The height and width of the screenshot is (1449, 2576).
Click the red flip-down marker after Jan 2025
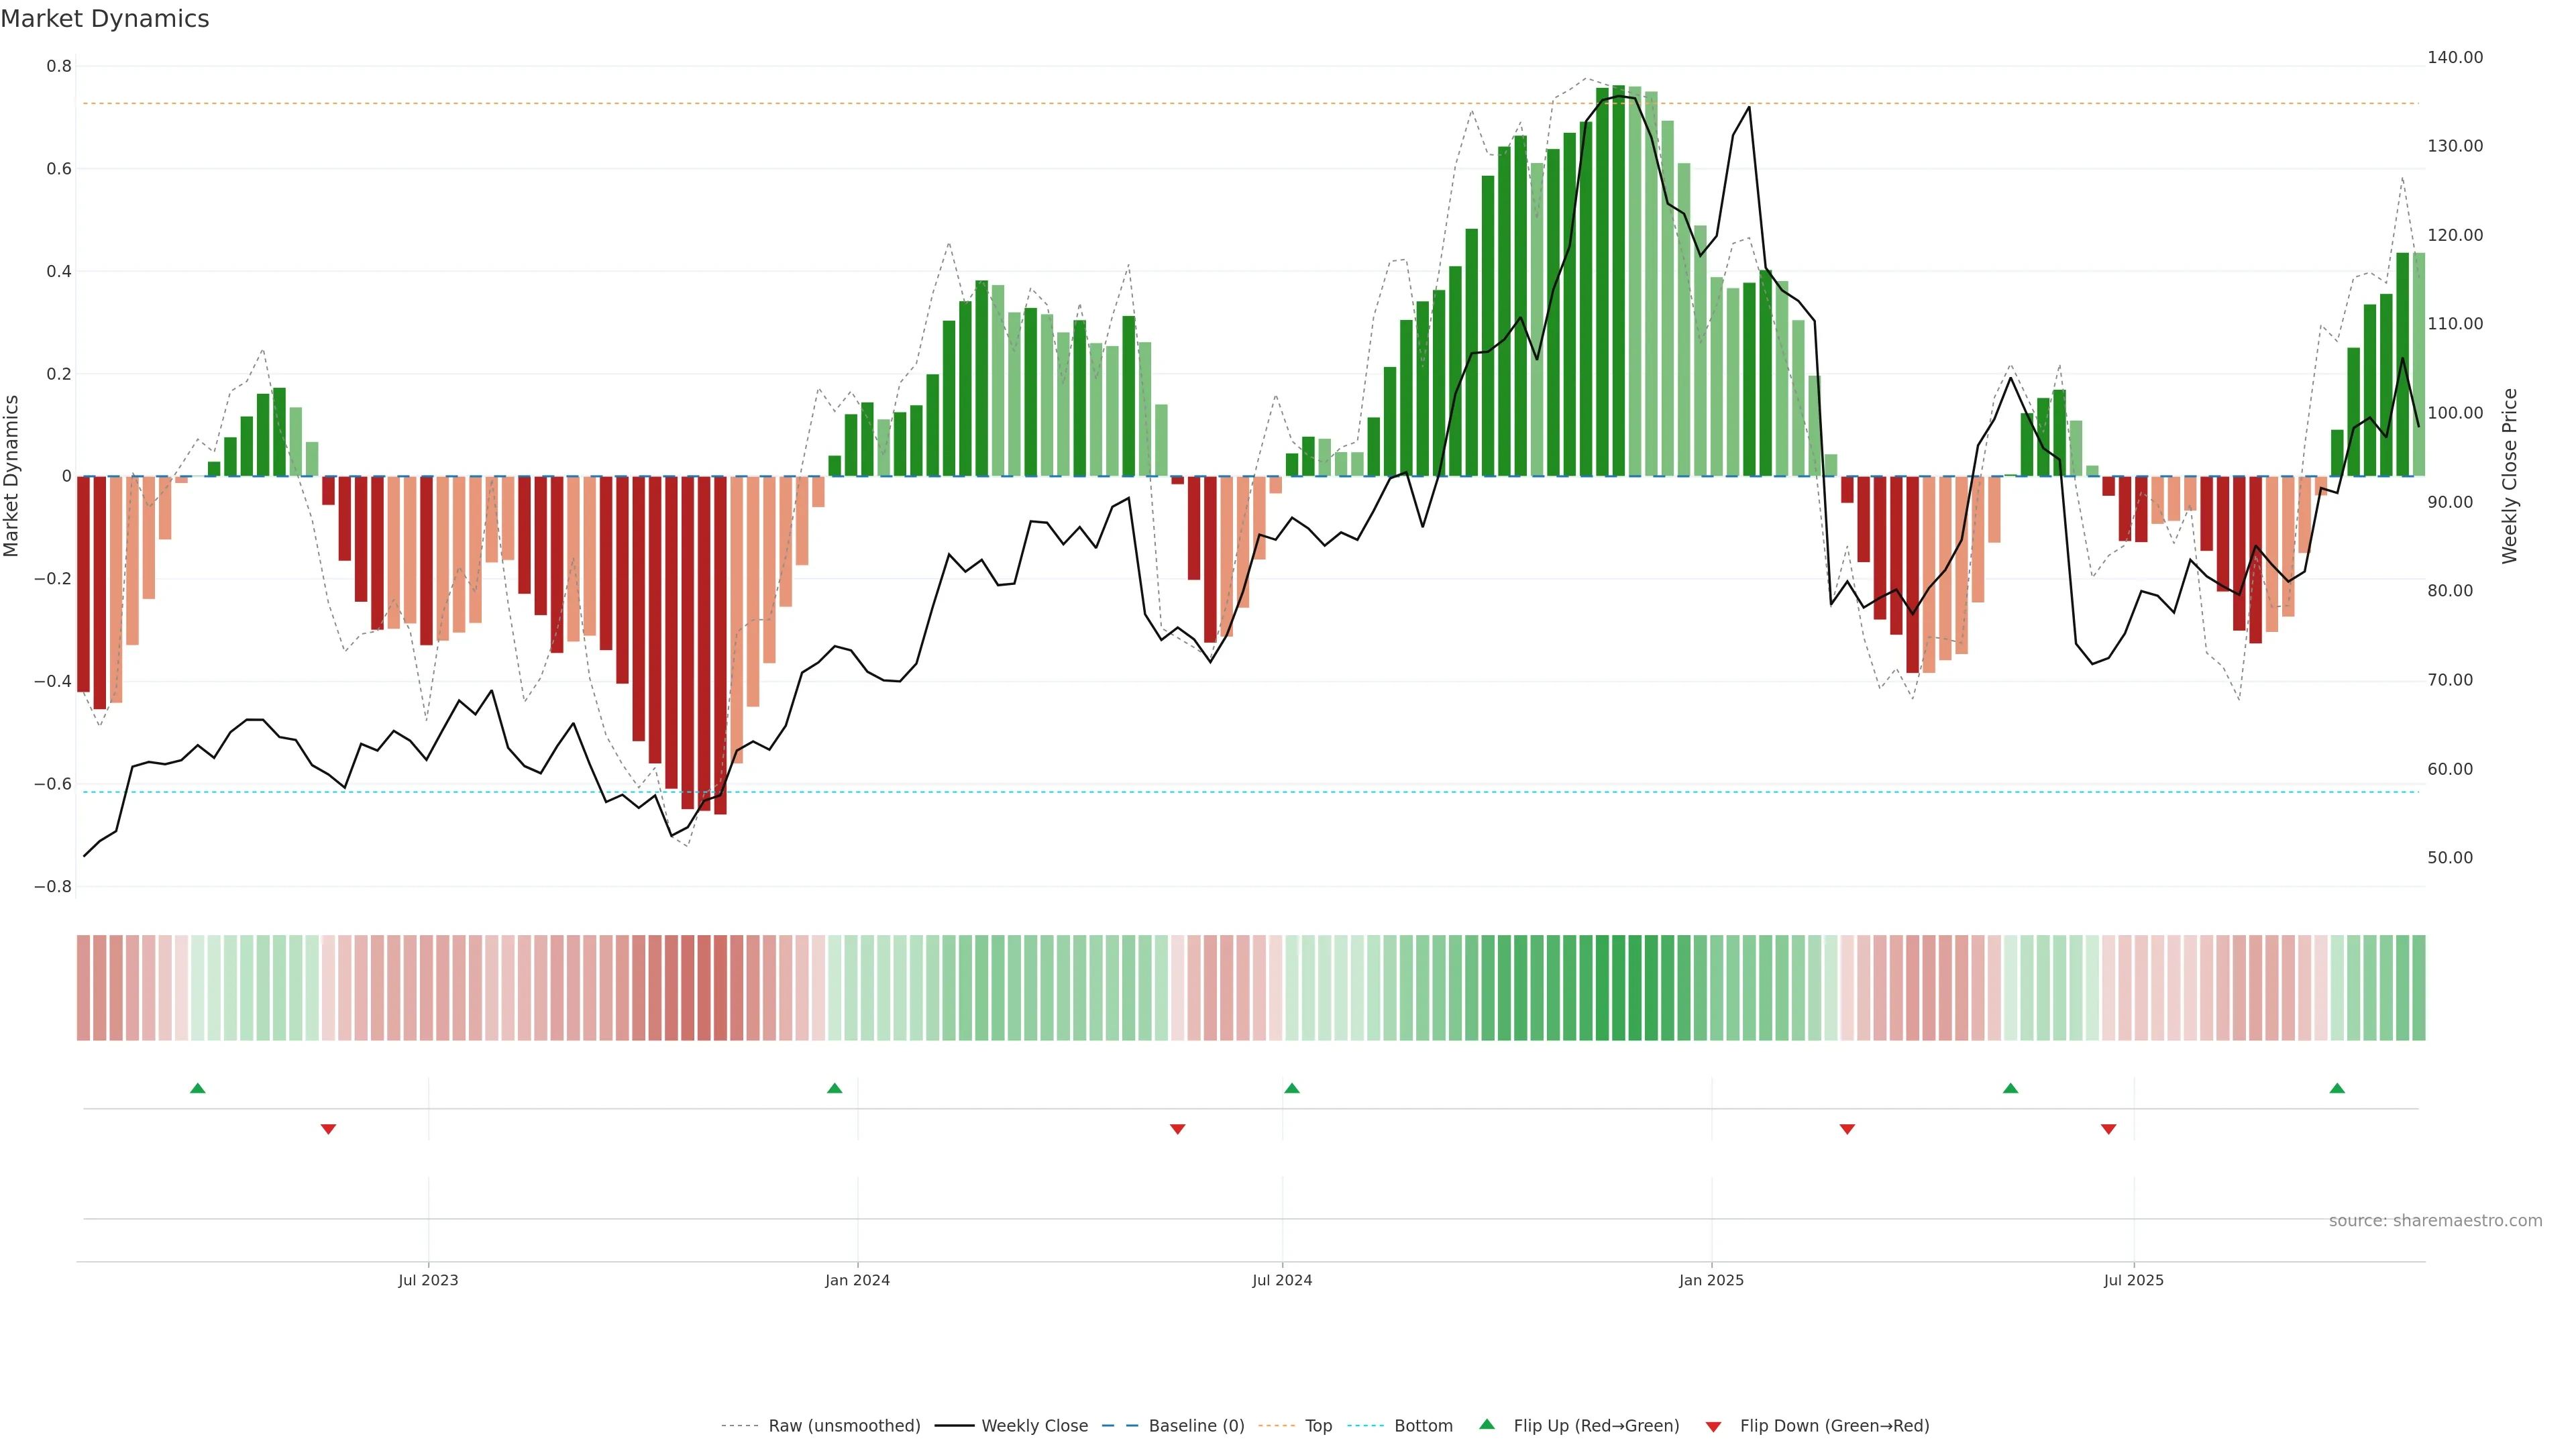pos(1847,1129)
